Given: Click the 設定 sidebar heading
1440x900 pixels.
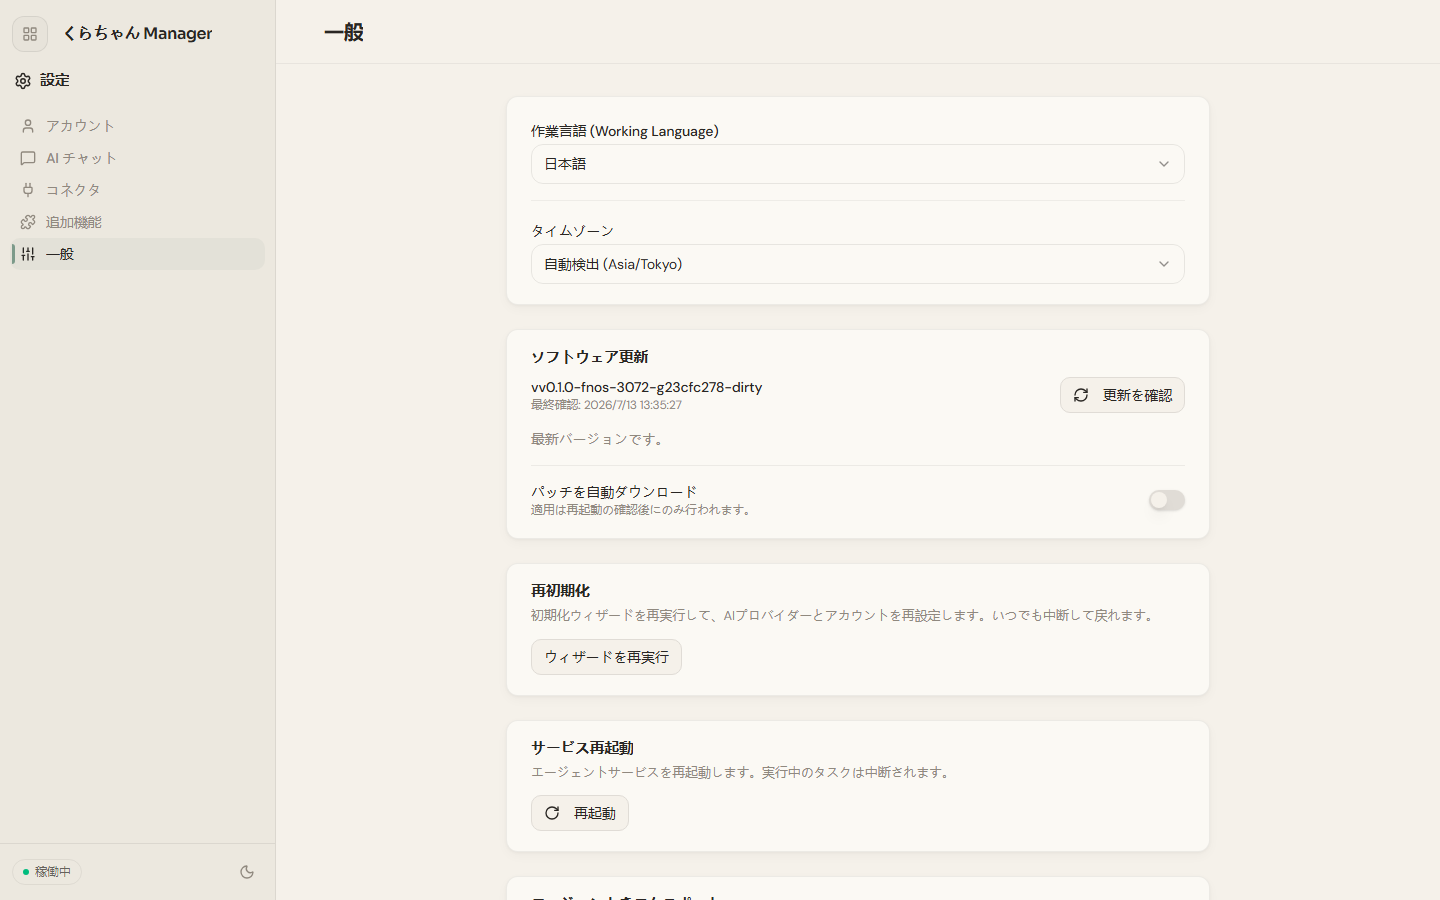Looking at the screenshot, I should pyautogui.click(x=55, y=80).
